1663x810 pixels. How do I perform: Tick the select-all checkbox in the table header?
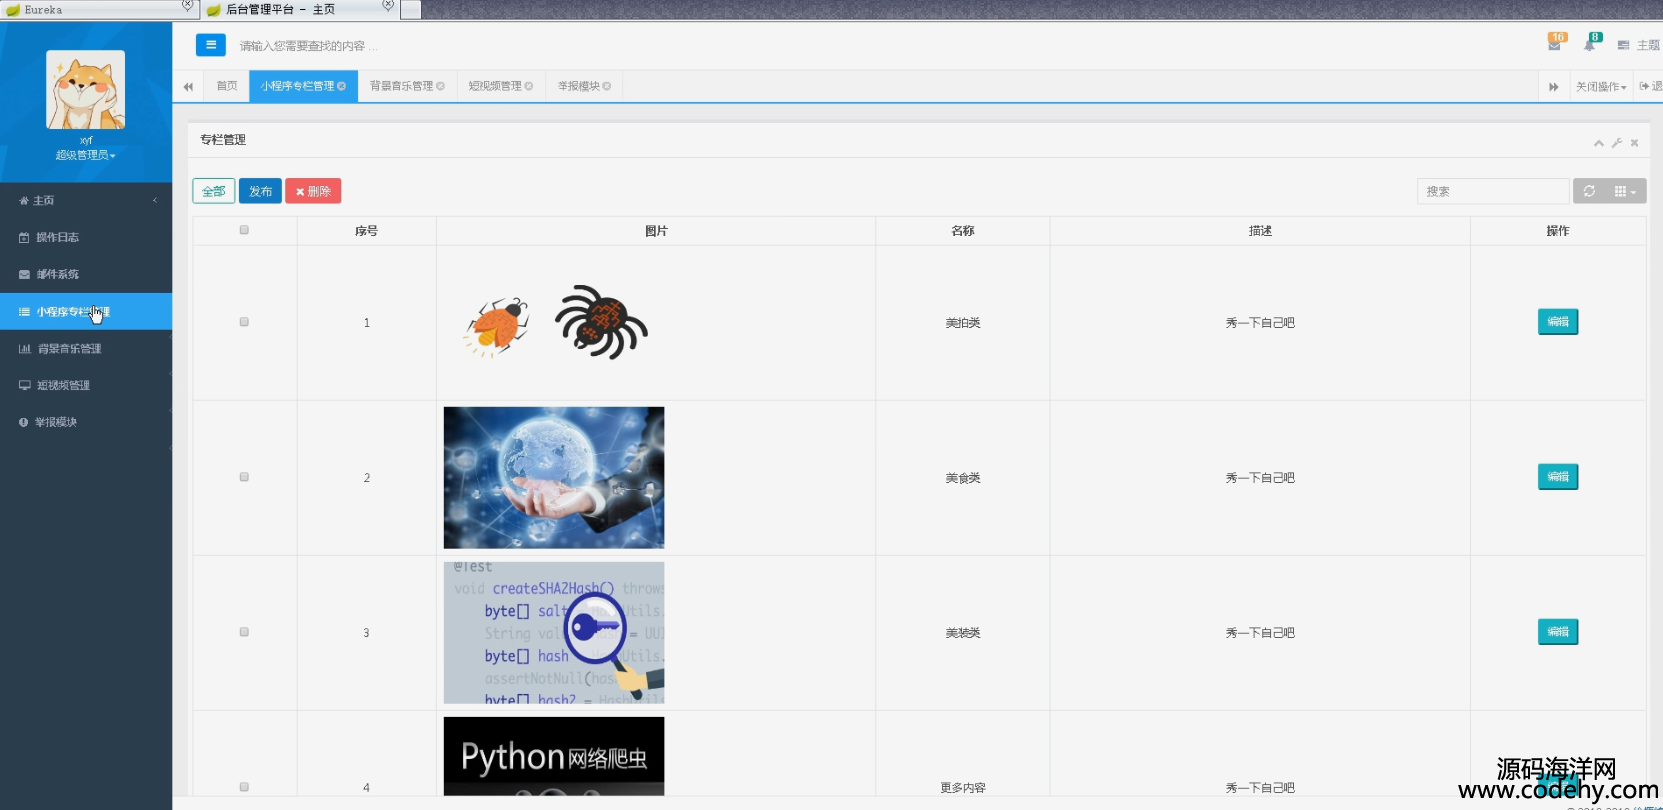click(x=244, y=230)
